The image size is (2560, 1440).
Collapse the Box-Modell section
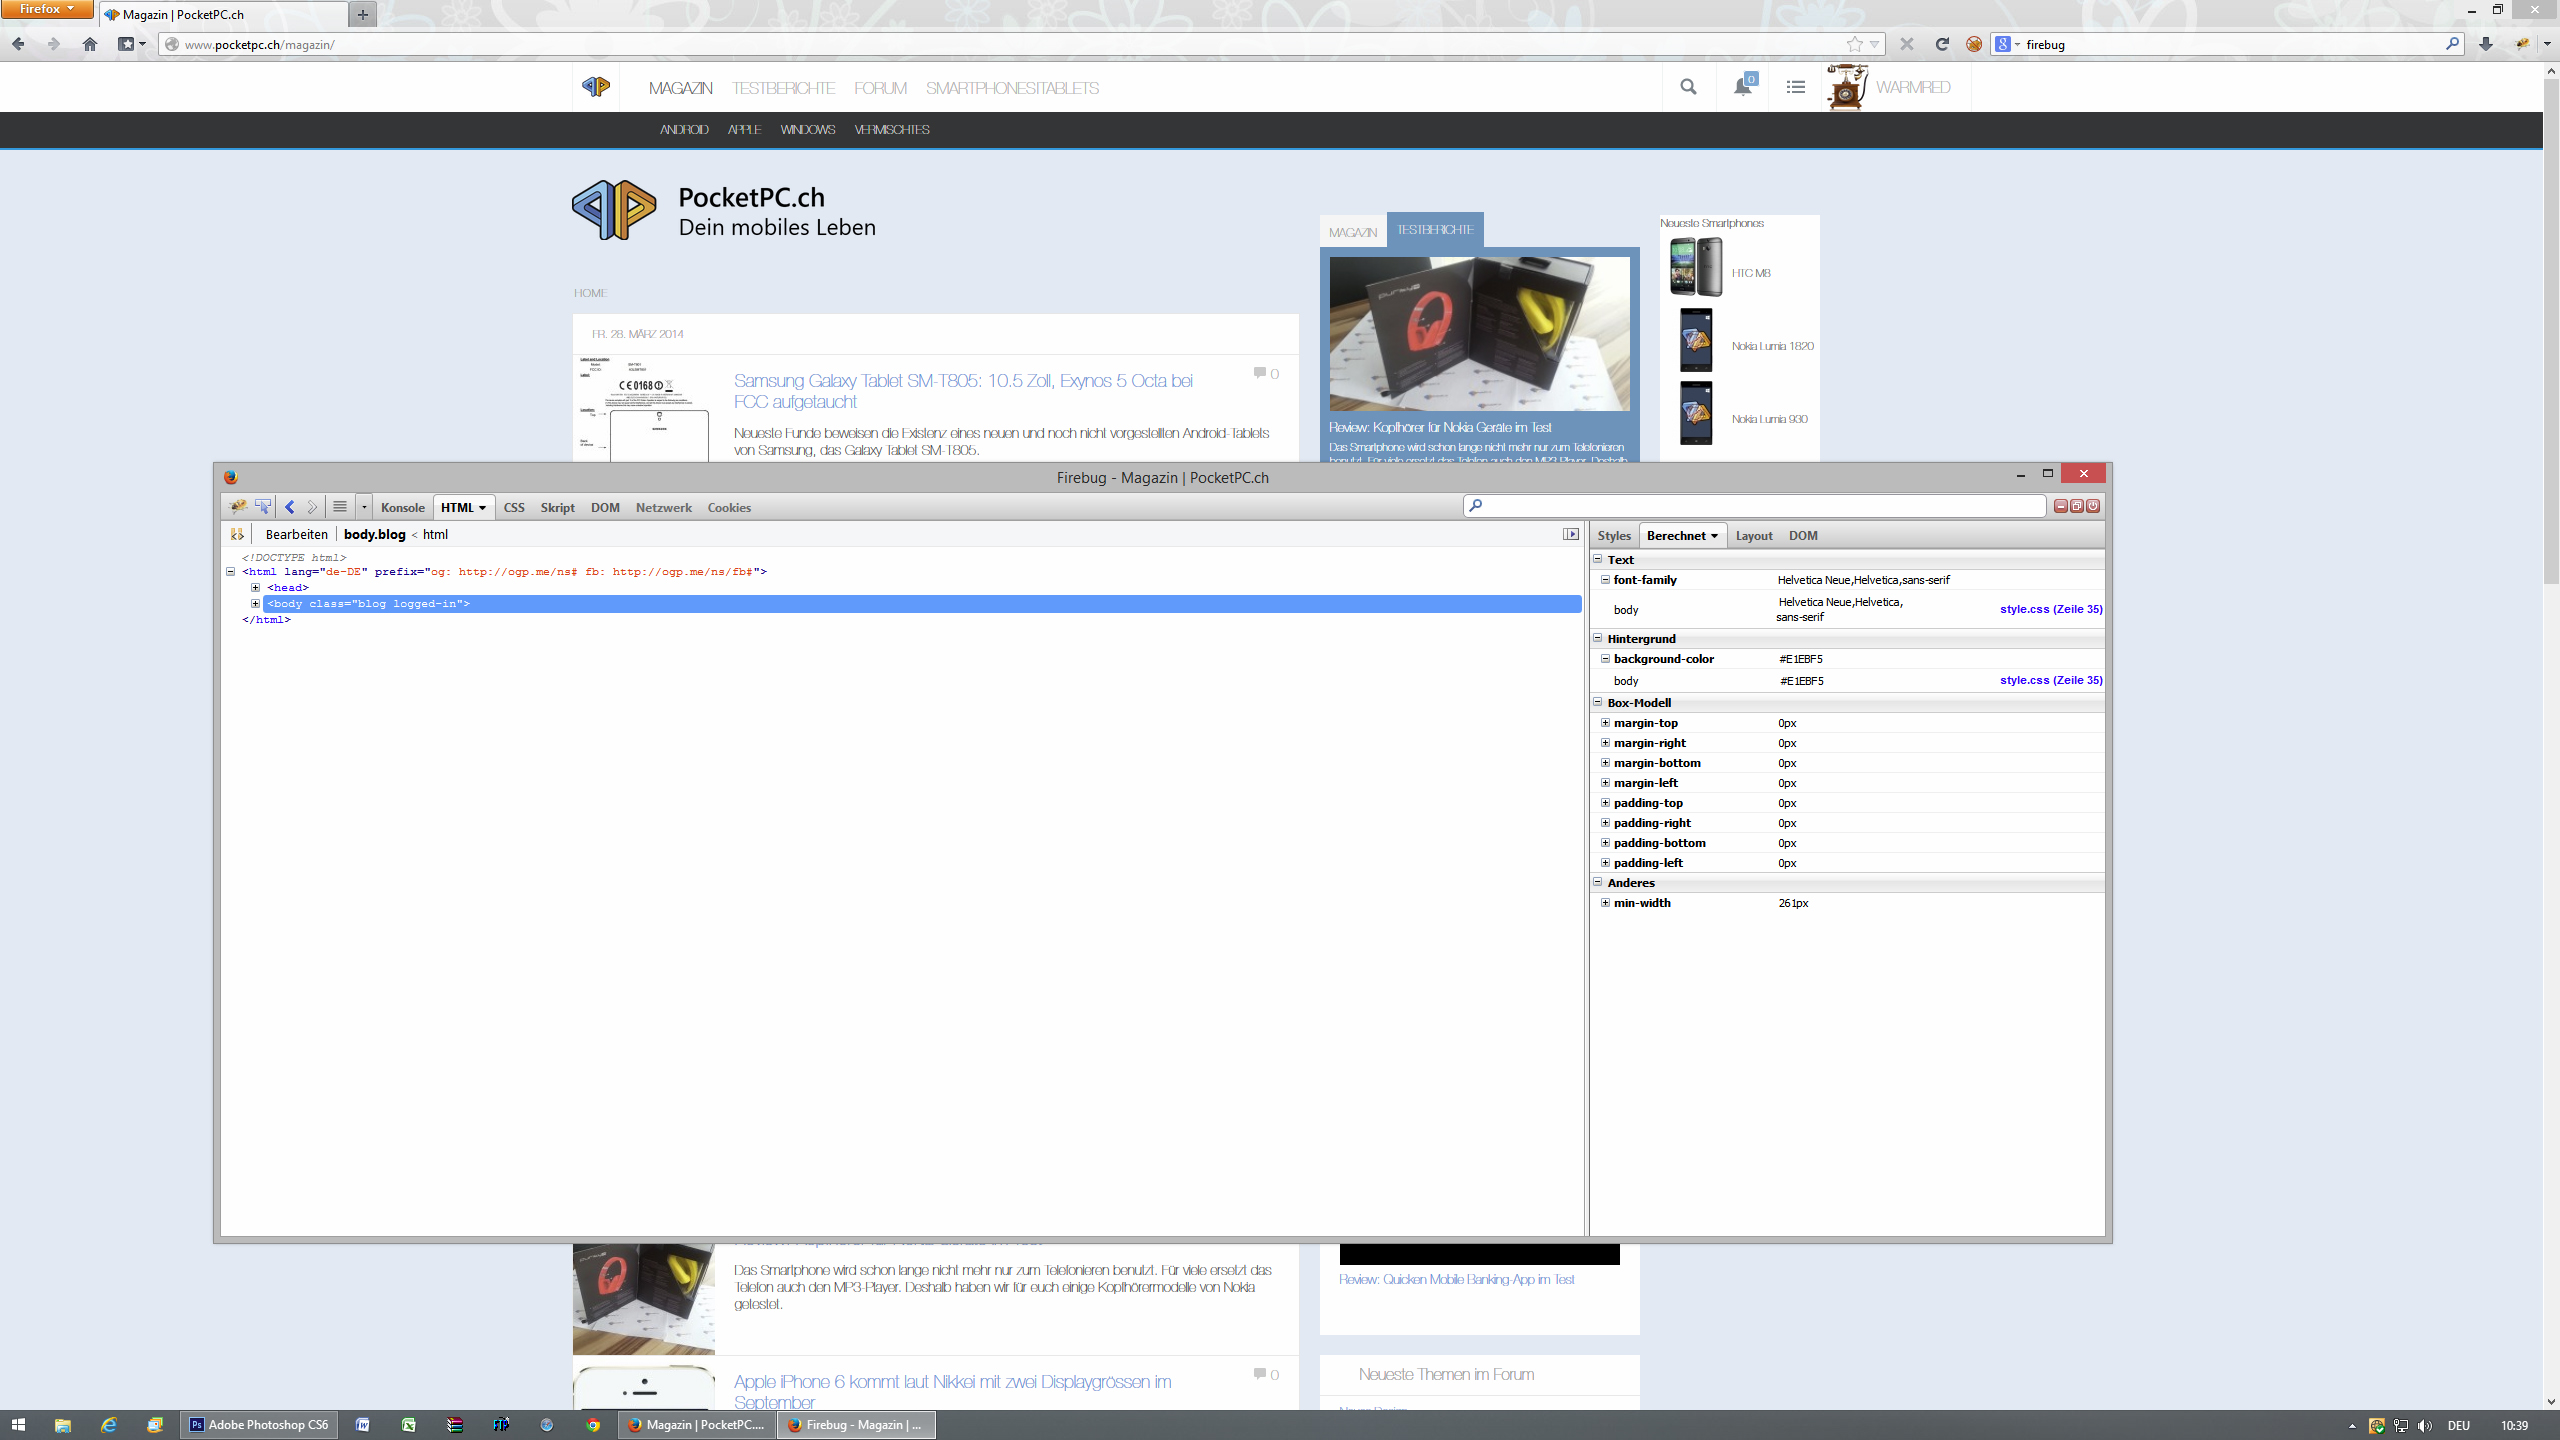coord(1597,703)
